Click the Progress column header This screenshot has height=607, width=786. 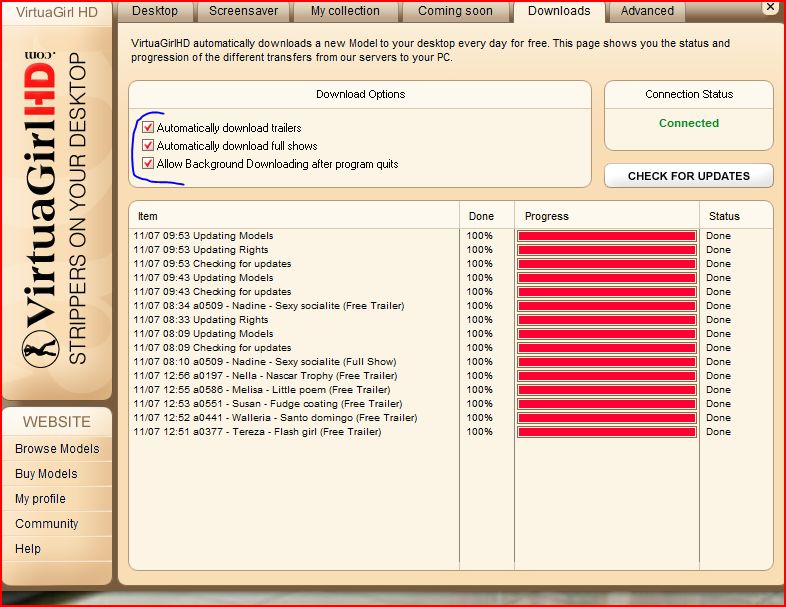(546, 217)
